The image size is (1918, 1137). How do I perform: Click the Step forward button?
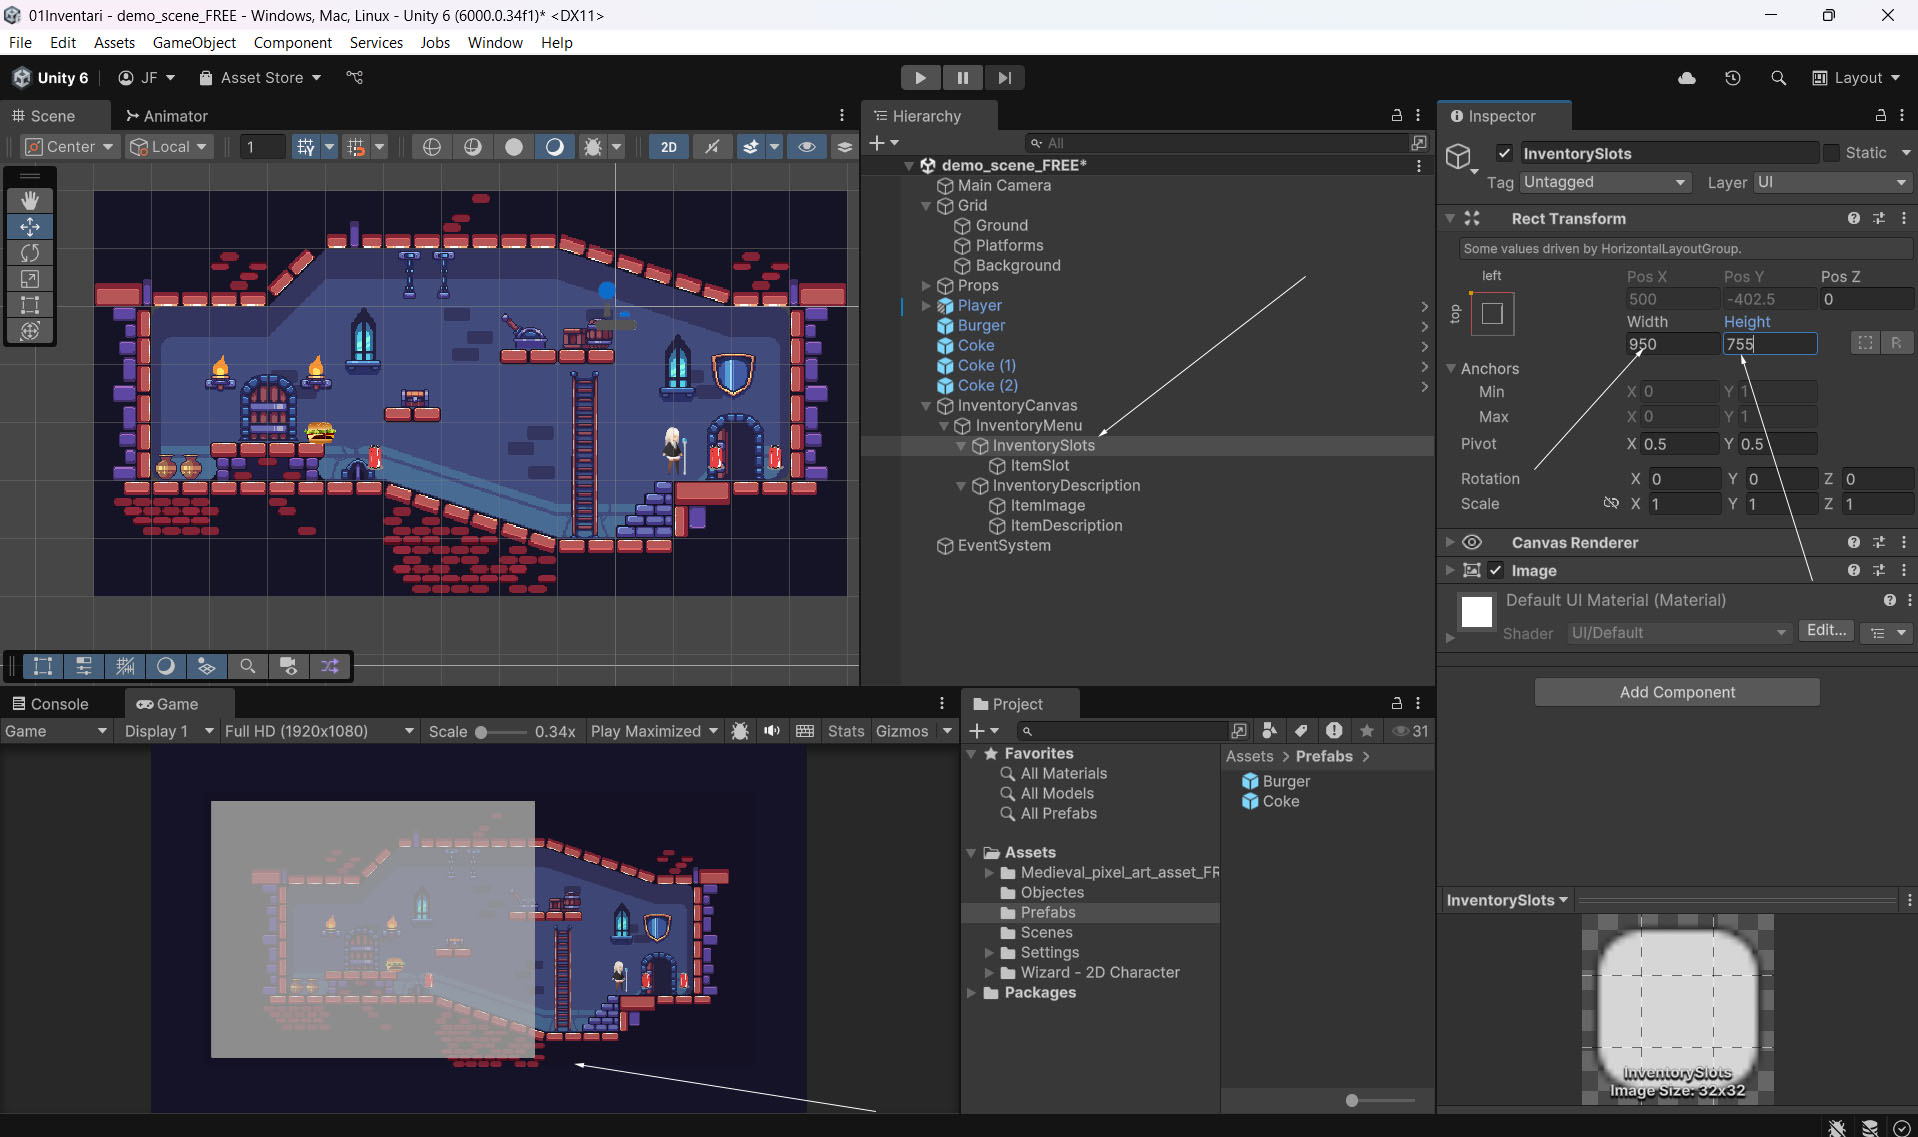point(1004,78)
